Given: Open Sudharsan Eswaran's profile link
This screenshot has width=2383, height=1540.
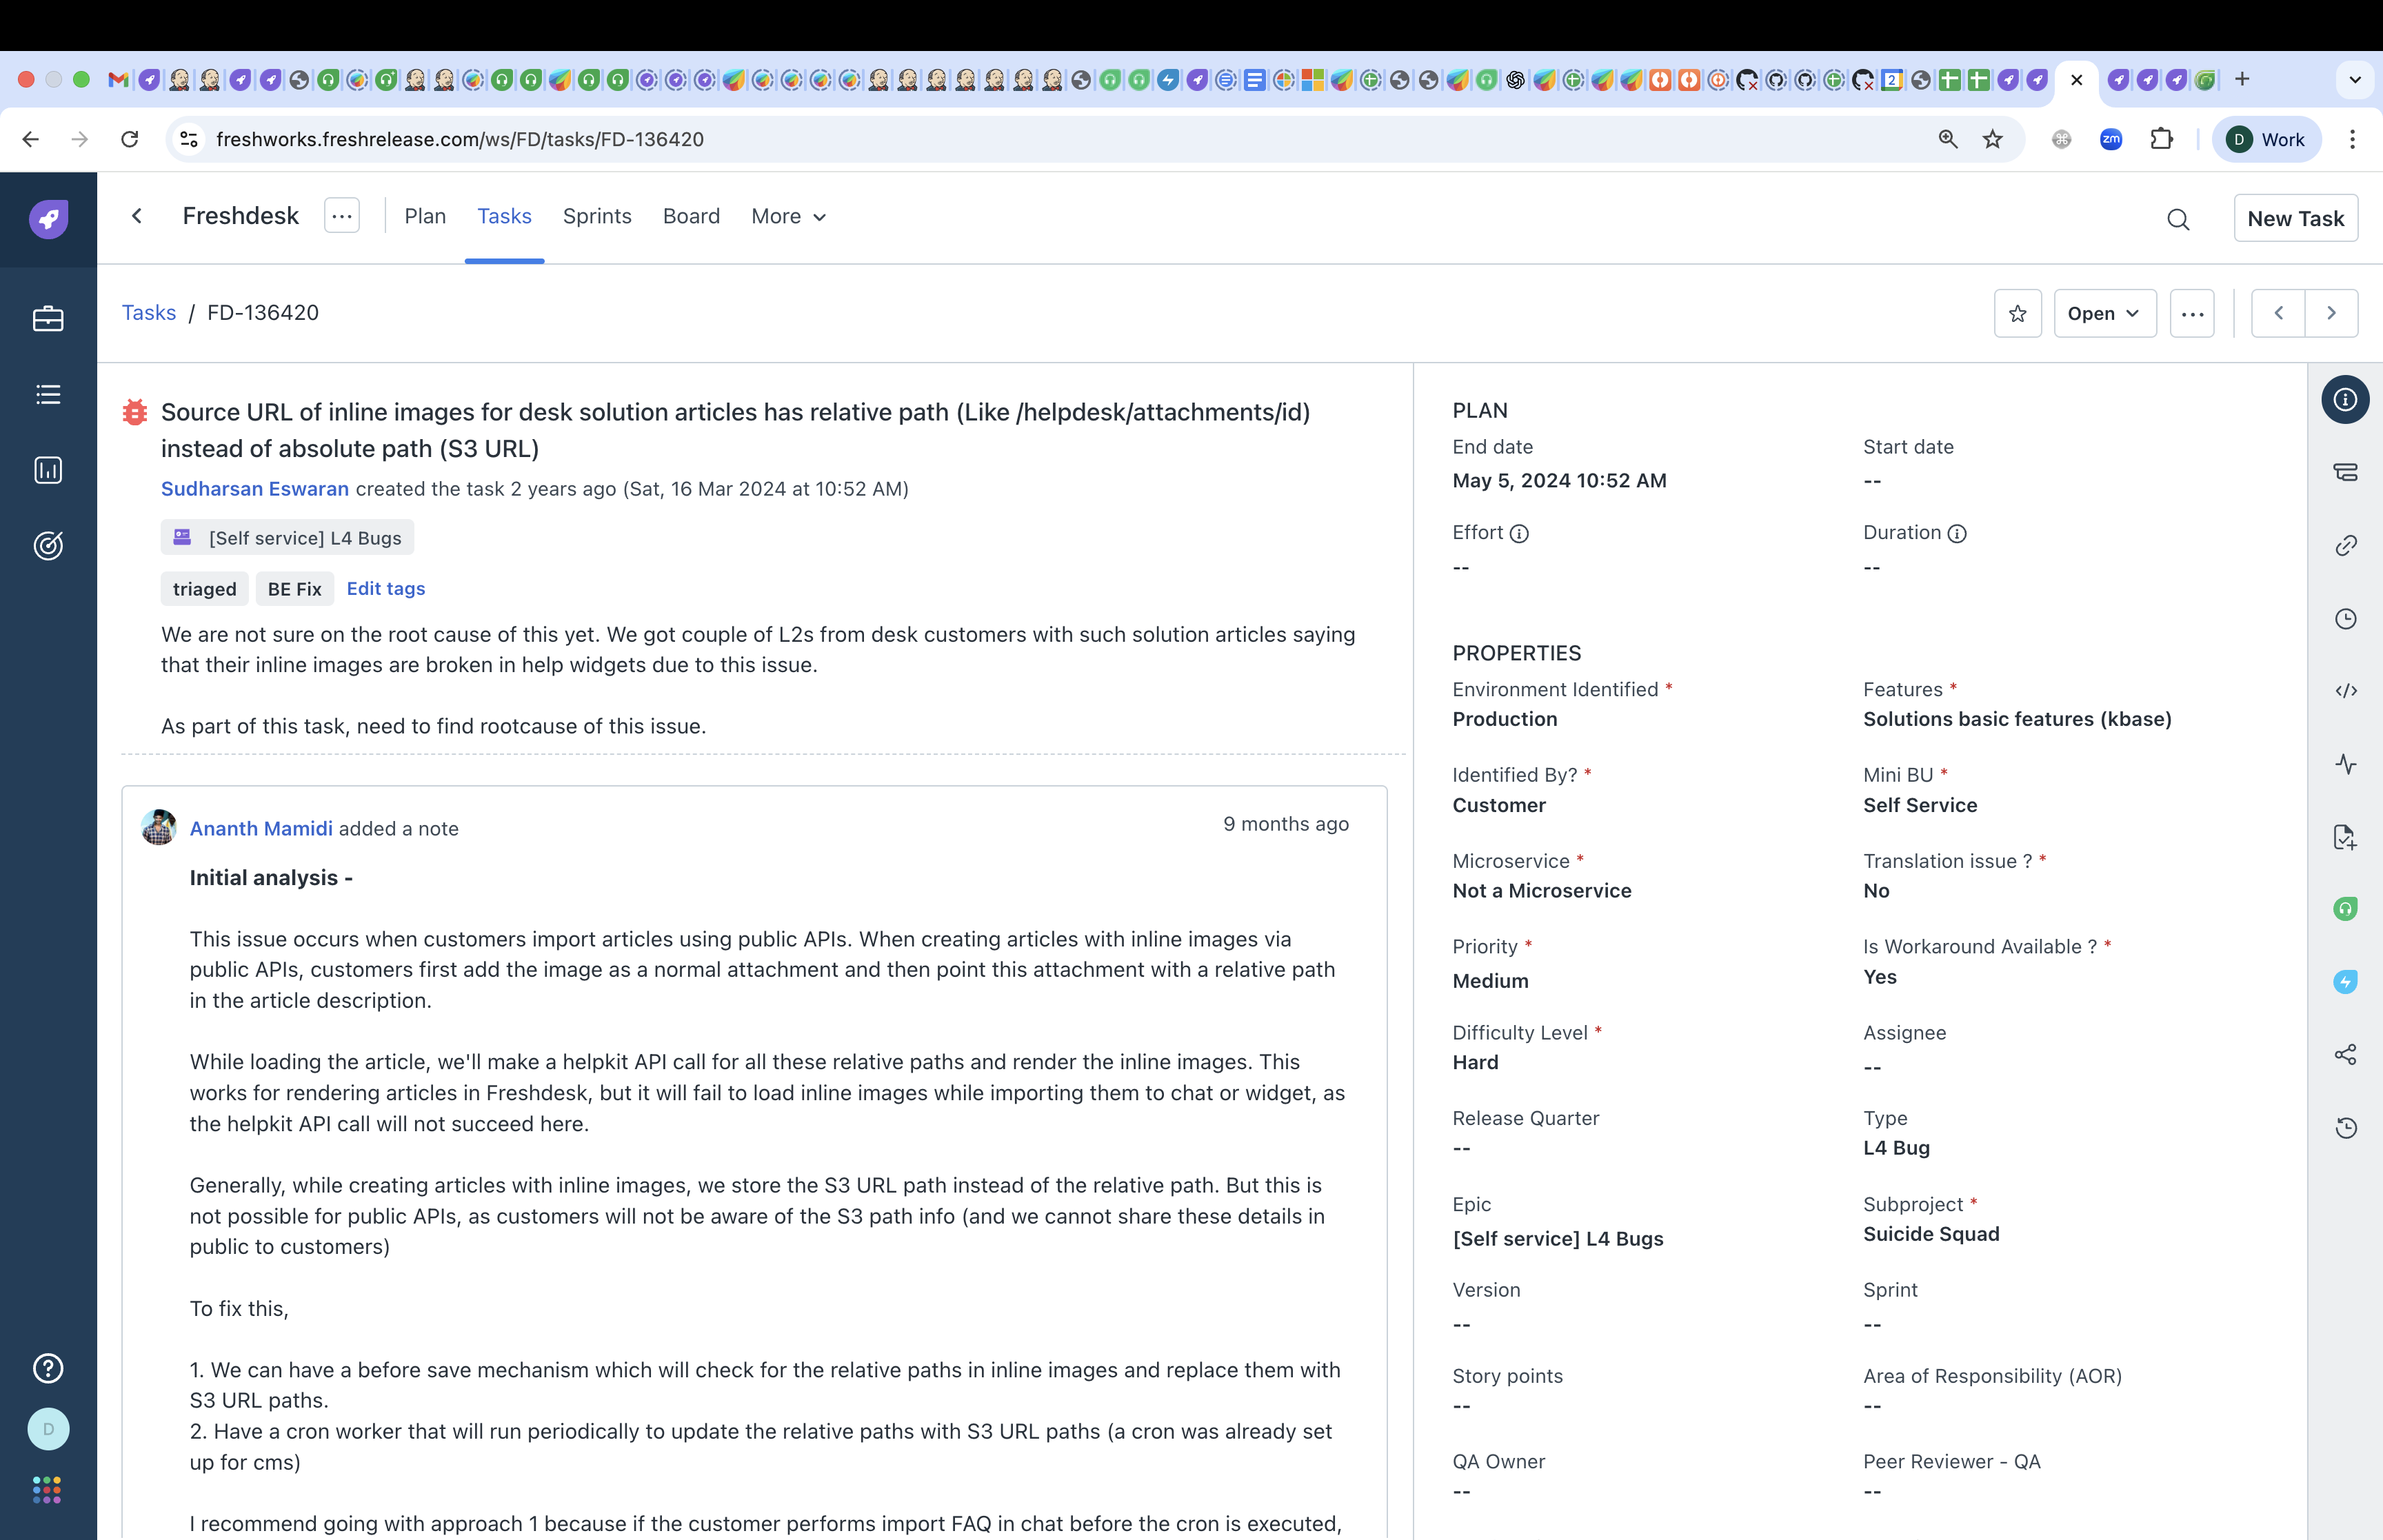Looking at the screenshot, I should (x=254, y=488).
